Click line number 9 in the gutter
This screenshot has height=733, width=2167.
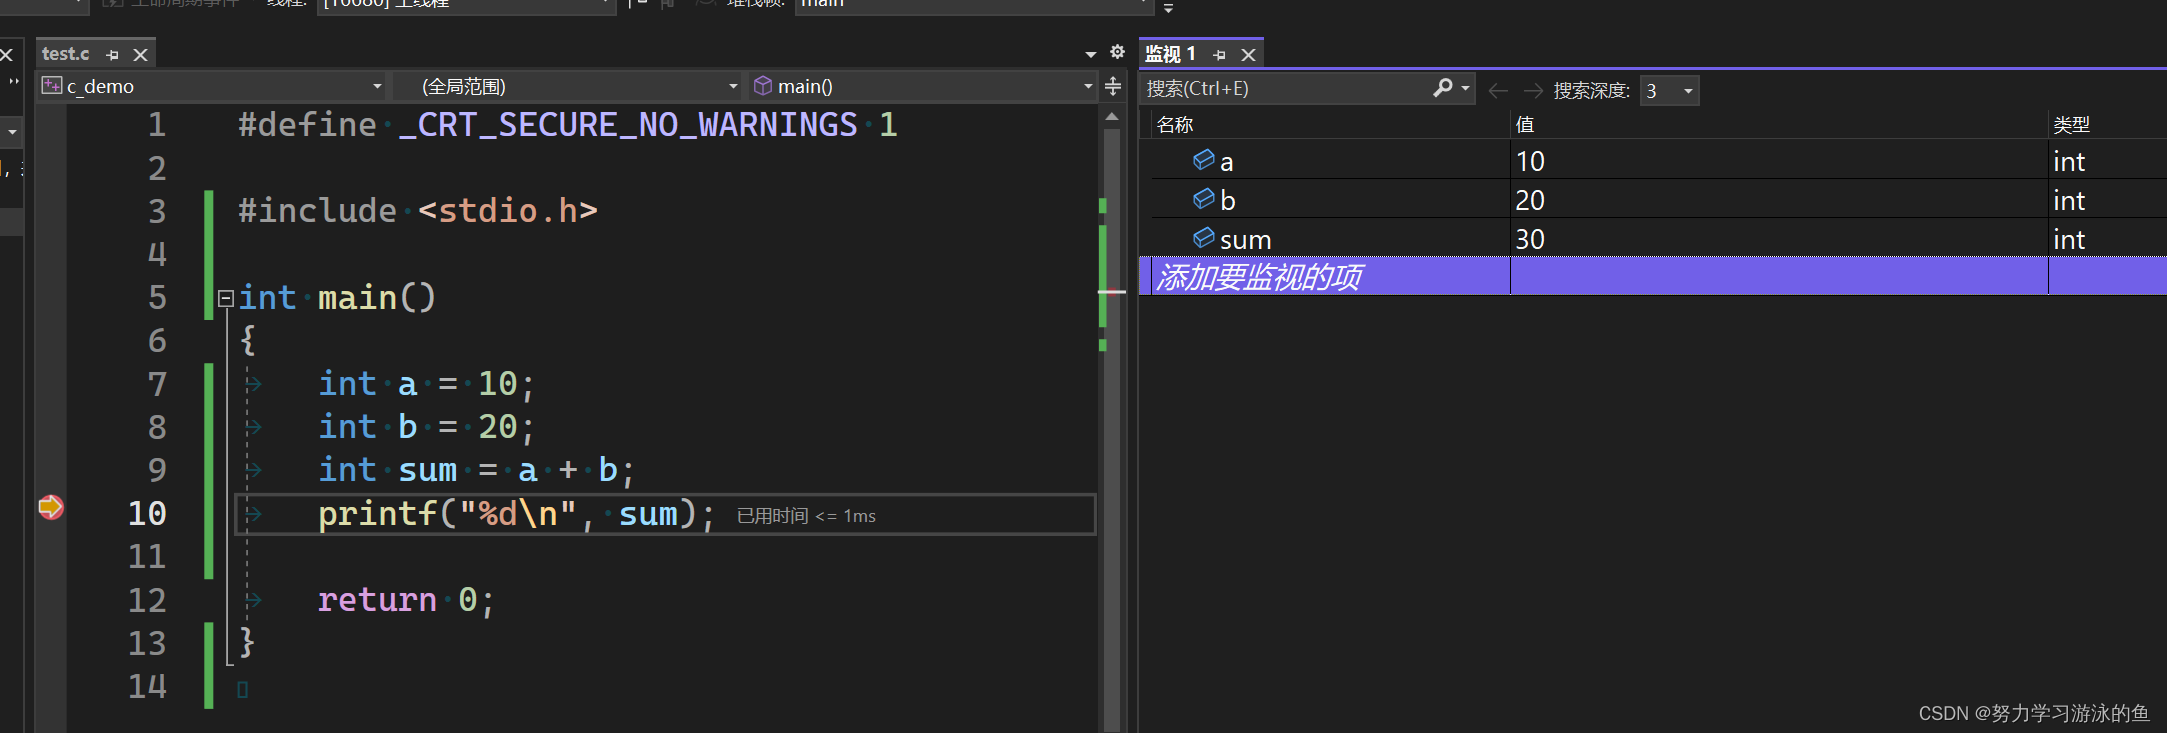click(x=157, y=470)
